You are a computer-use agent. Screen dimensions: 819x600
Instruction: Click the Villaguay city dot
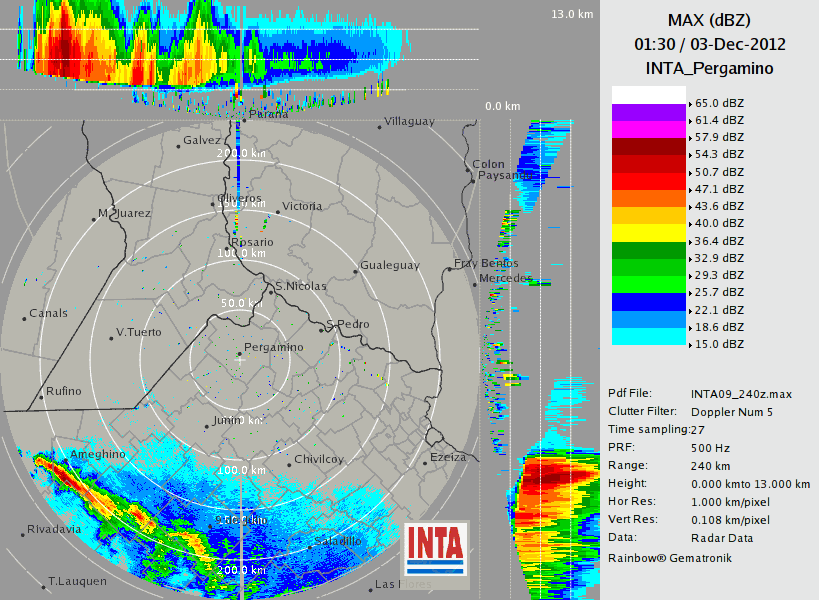tap(380, 127)
